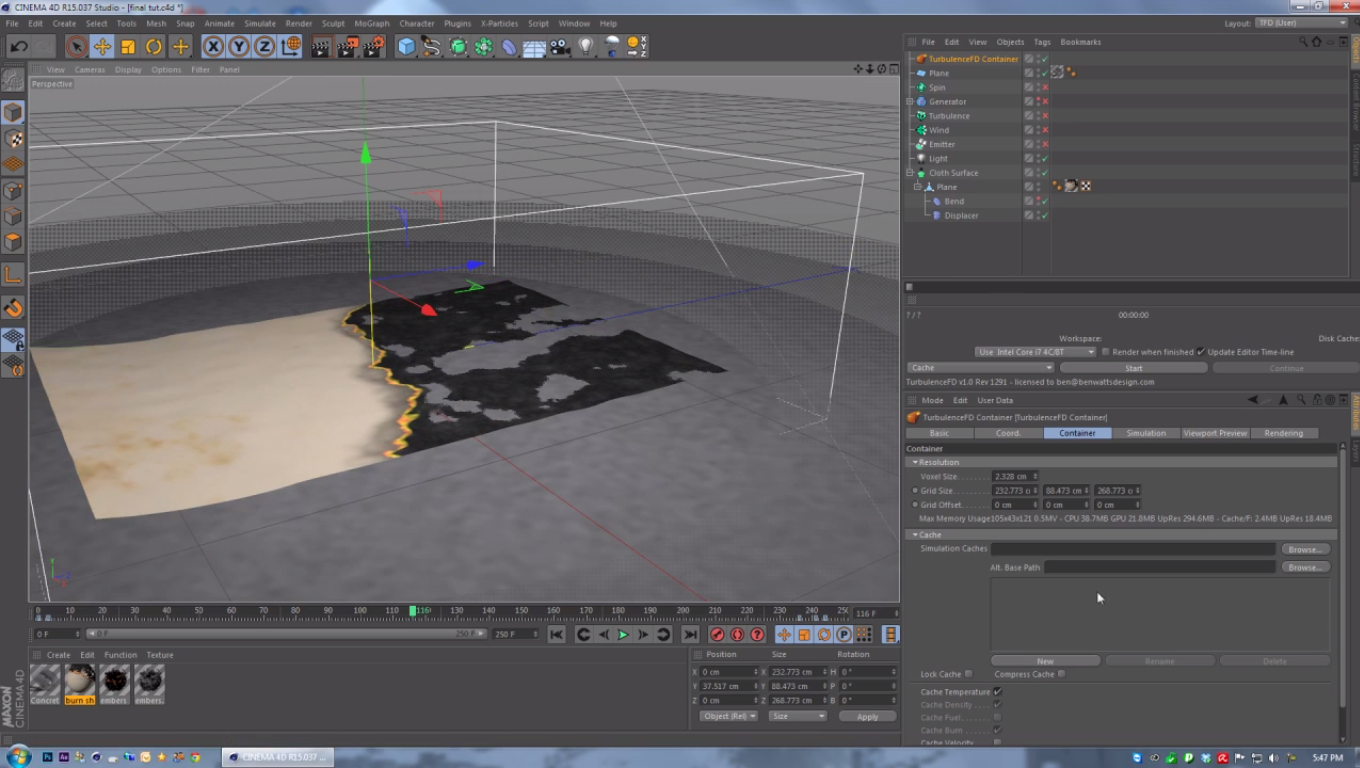Toggle X axis lock

click(x=213, y=46)
